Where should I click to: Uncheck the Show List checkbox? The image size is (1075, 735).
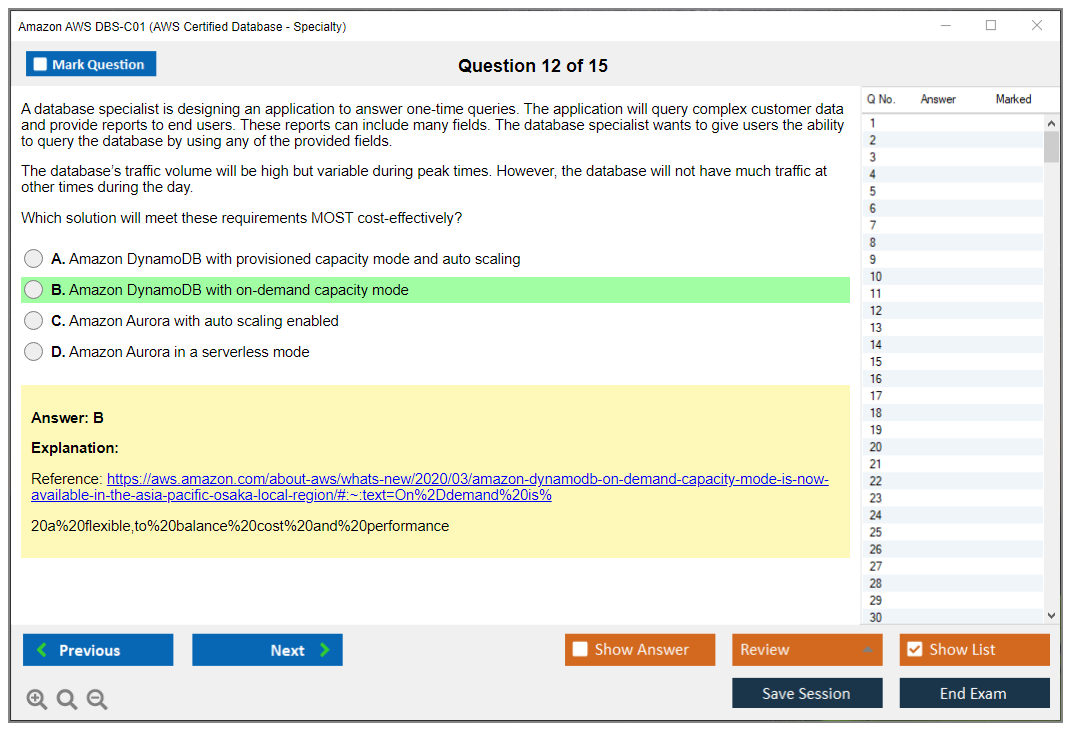pos(914,650)
